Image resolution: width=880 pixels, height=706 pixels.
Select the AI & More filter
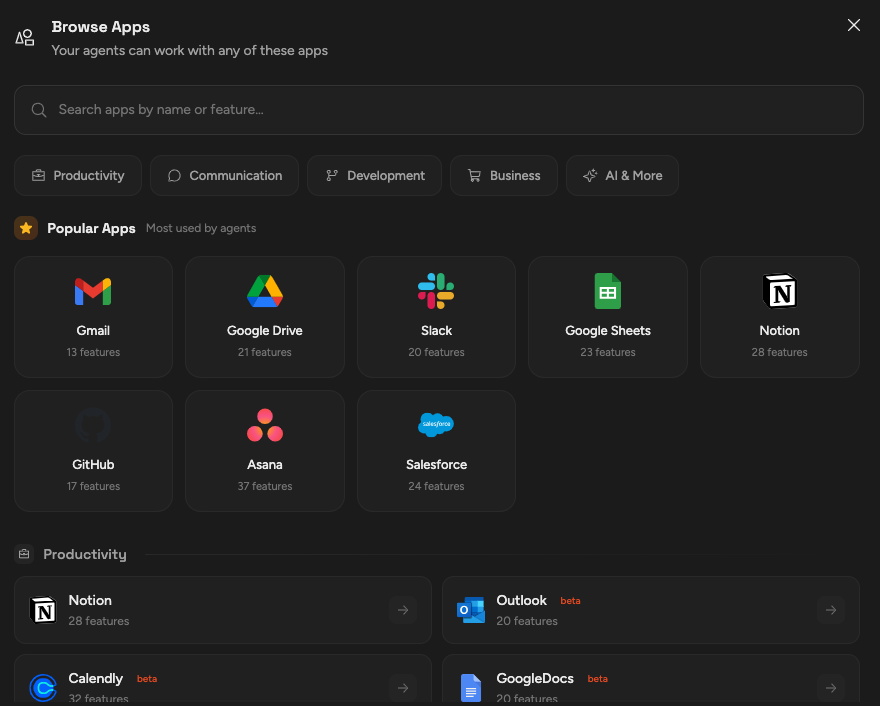click(x=622, y=176)
